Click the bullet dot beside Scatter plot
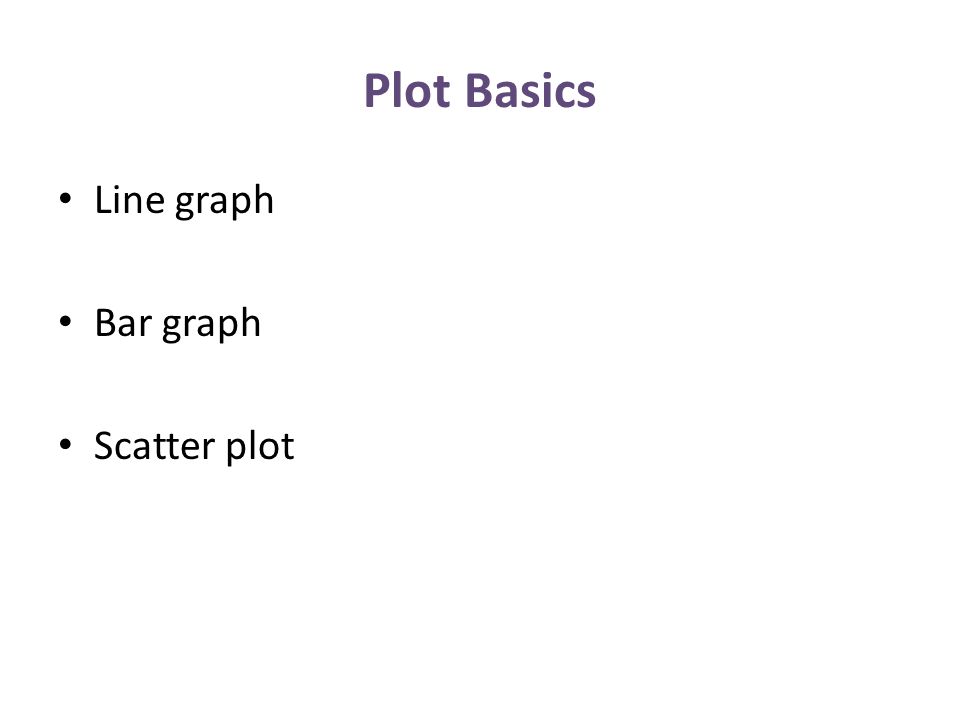 coord(66,444)
